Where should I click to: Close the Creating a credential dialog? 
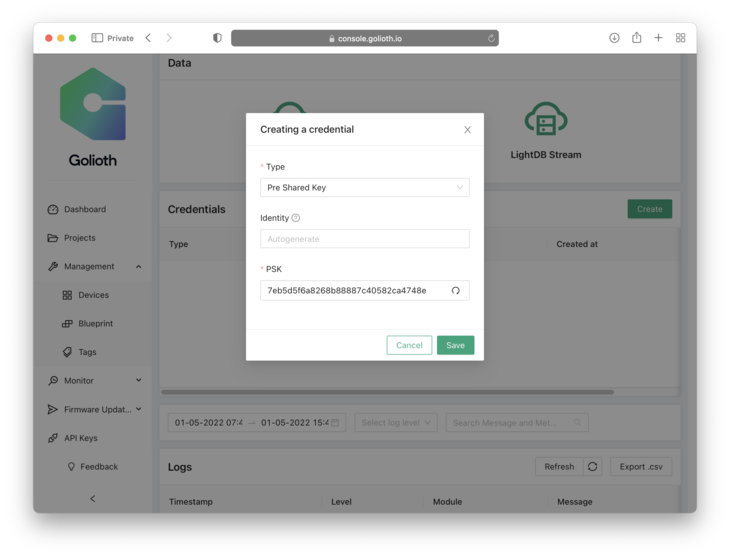467,129
